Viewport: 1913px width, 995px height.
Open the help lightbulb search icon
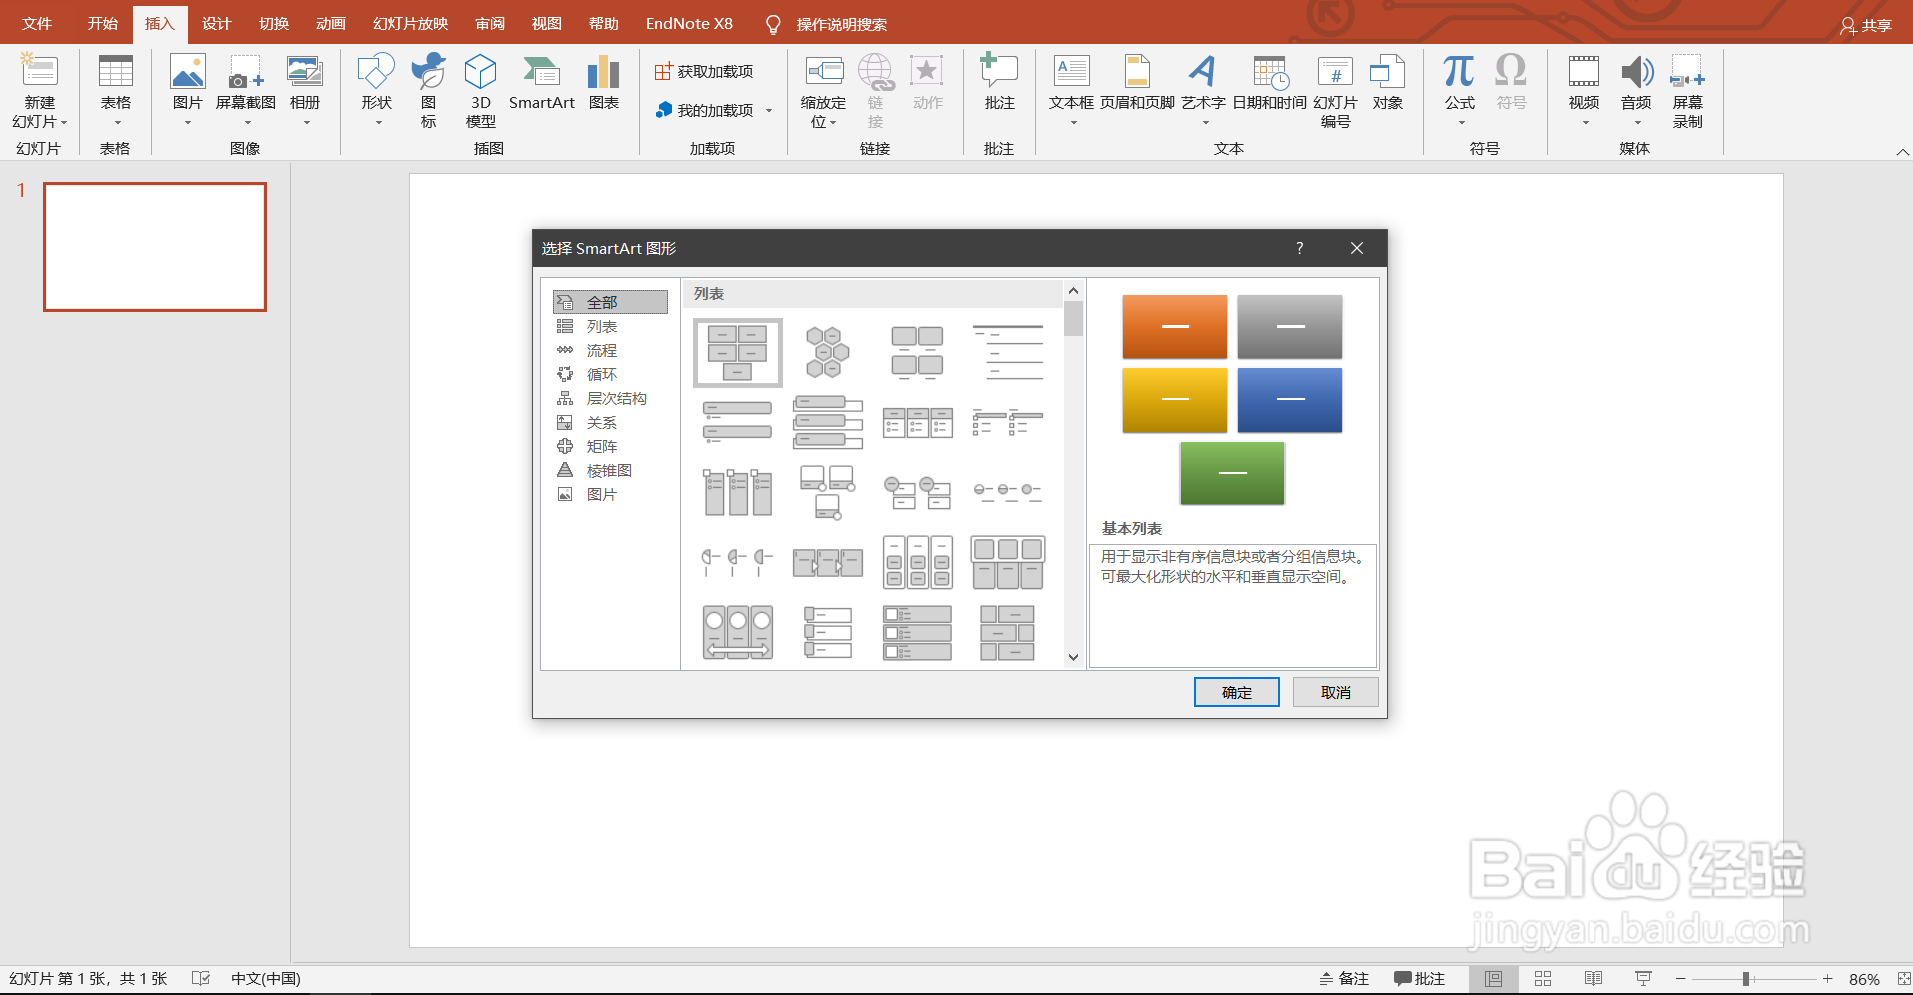[773, 24]
